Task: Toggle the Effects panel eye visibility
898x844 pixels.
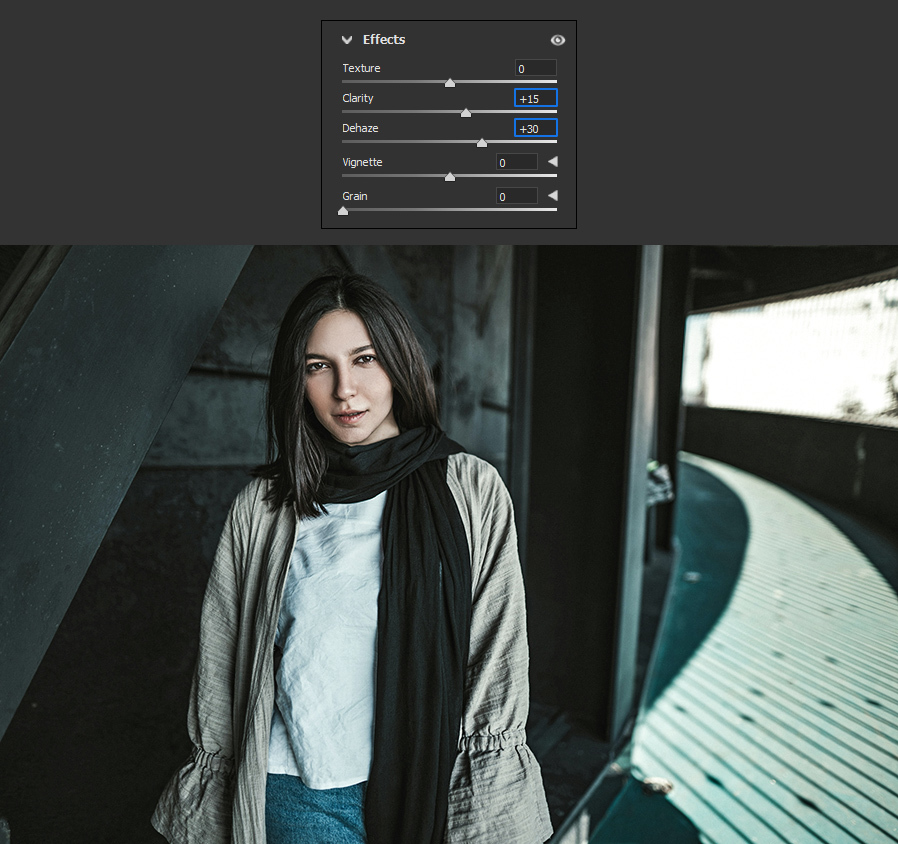Action: click(557, 40)
